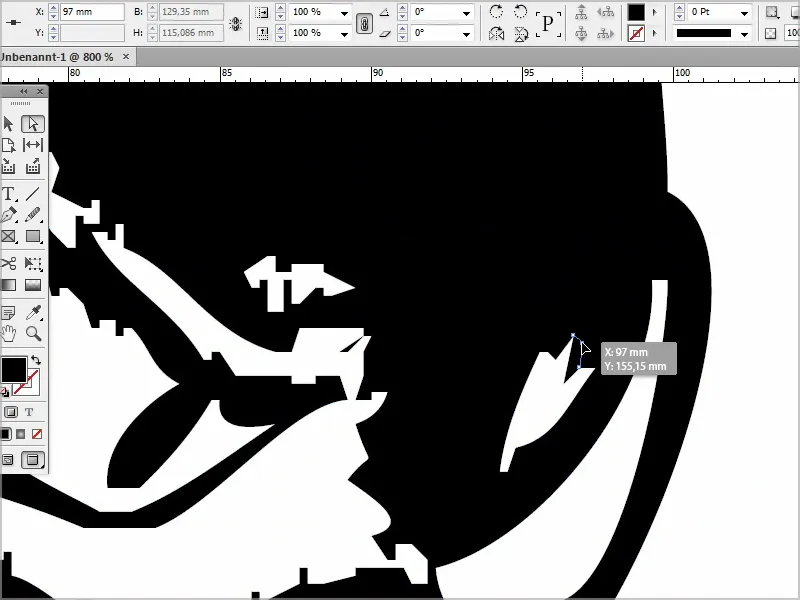Toggle constrain width and height proportions

tap(235, 23)
